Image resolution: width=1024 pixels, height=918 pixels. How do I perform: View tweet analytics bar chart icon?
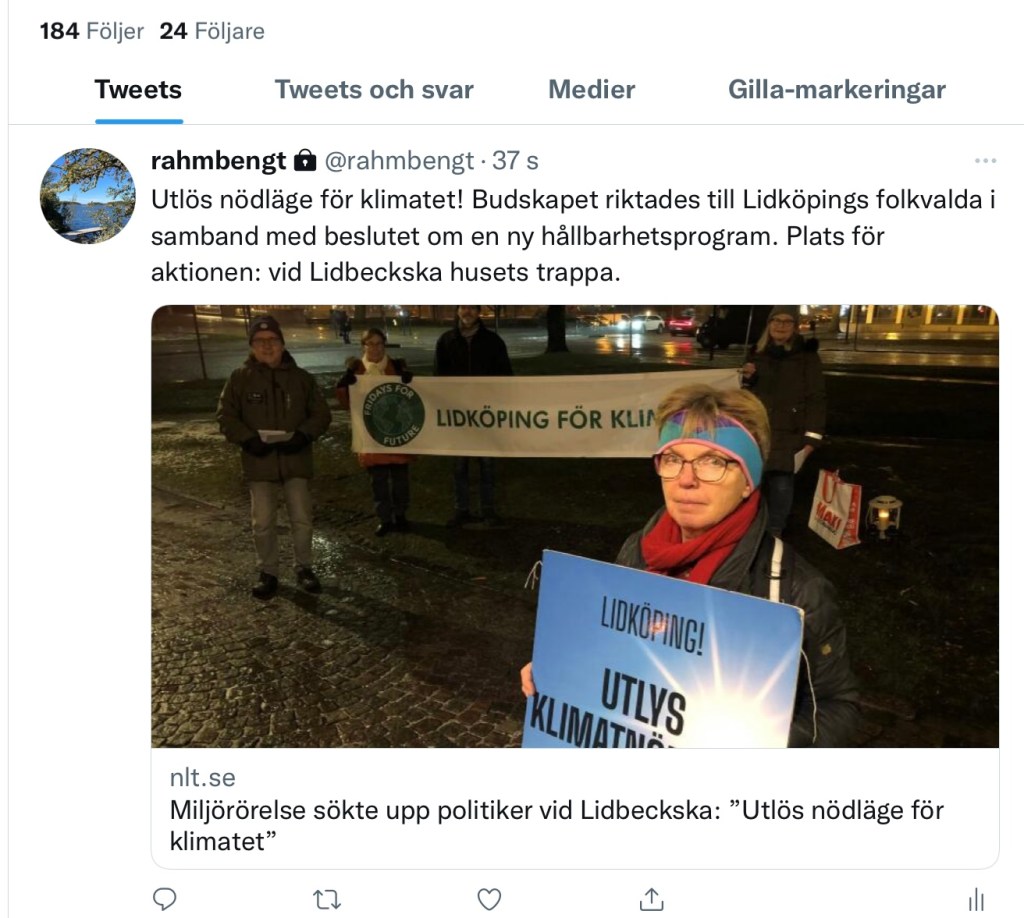tap(976, 899)
